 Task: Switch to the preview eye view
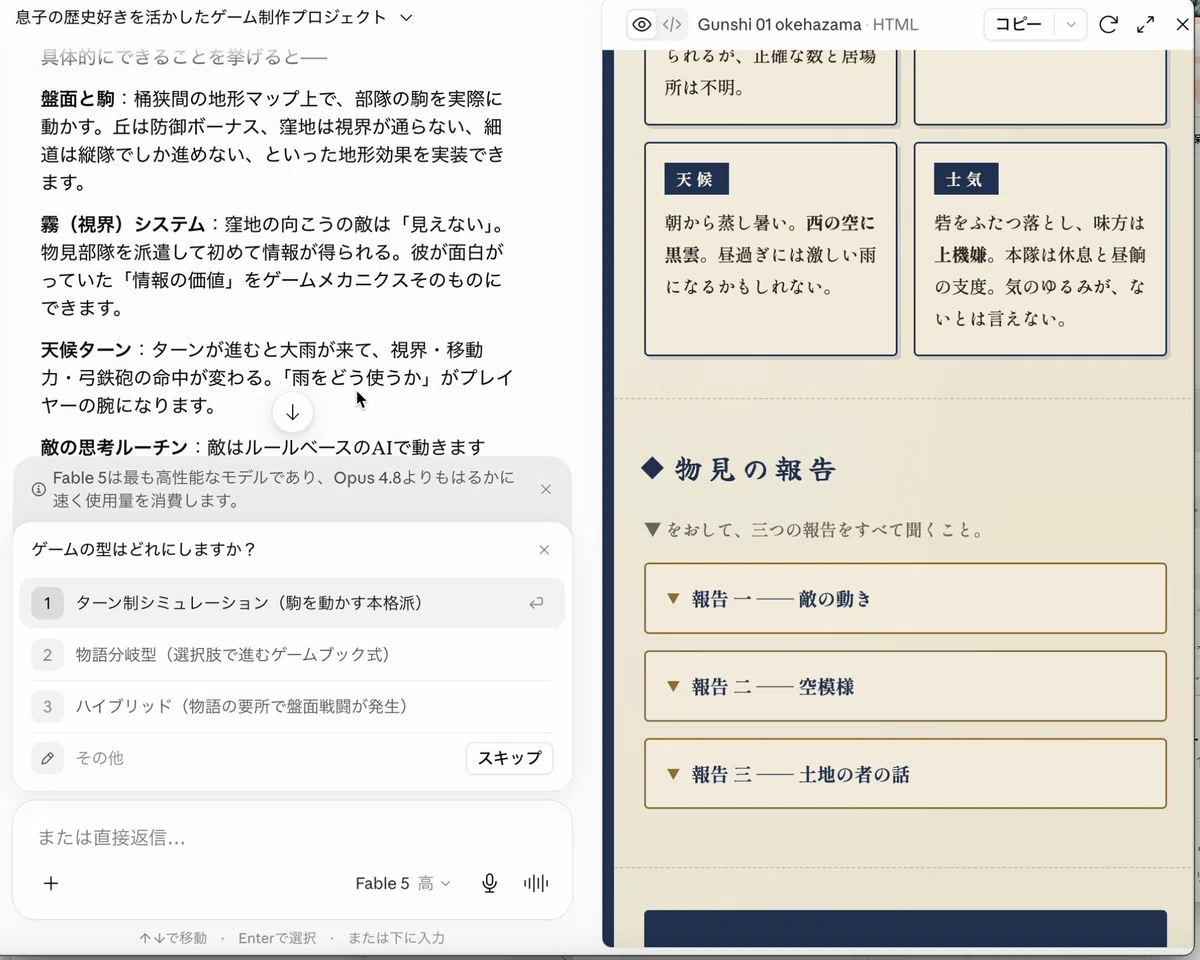tap(642, 25)
